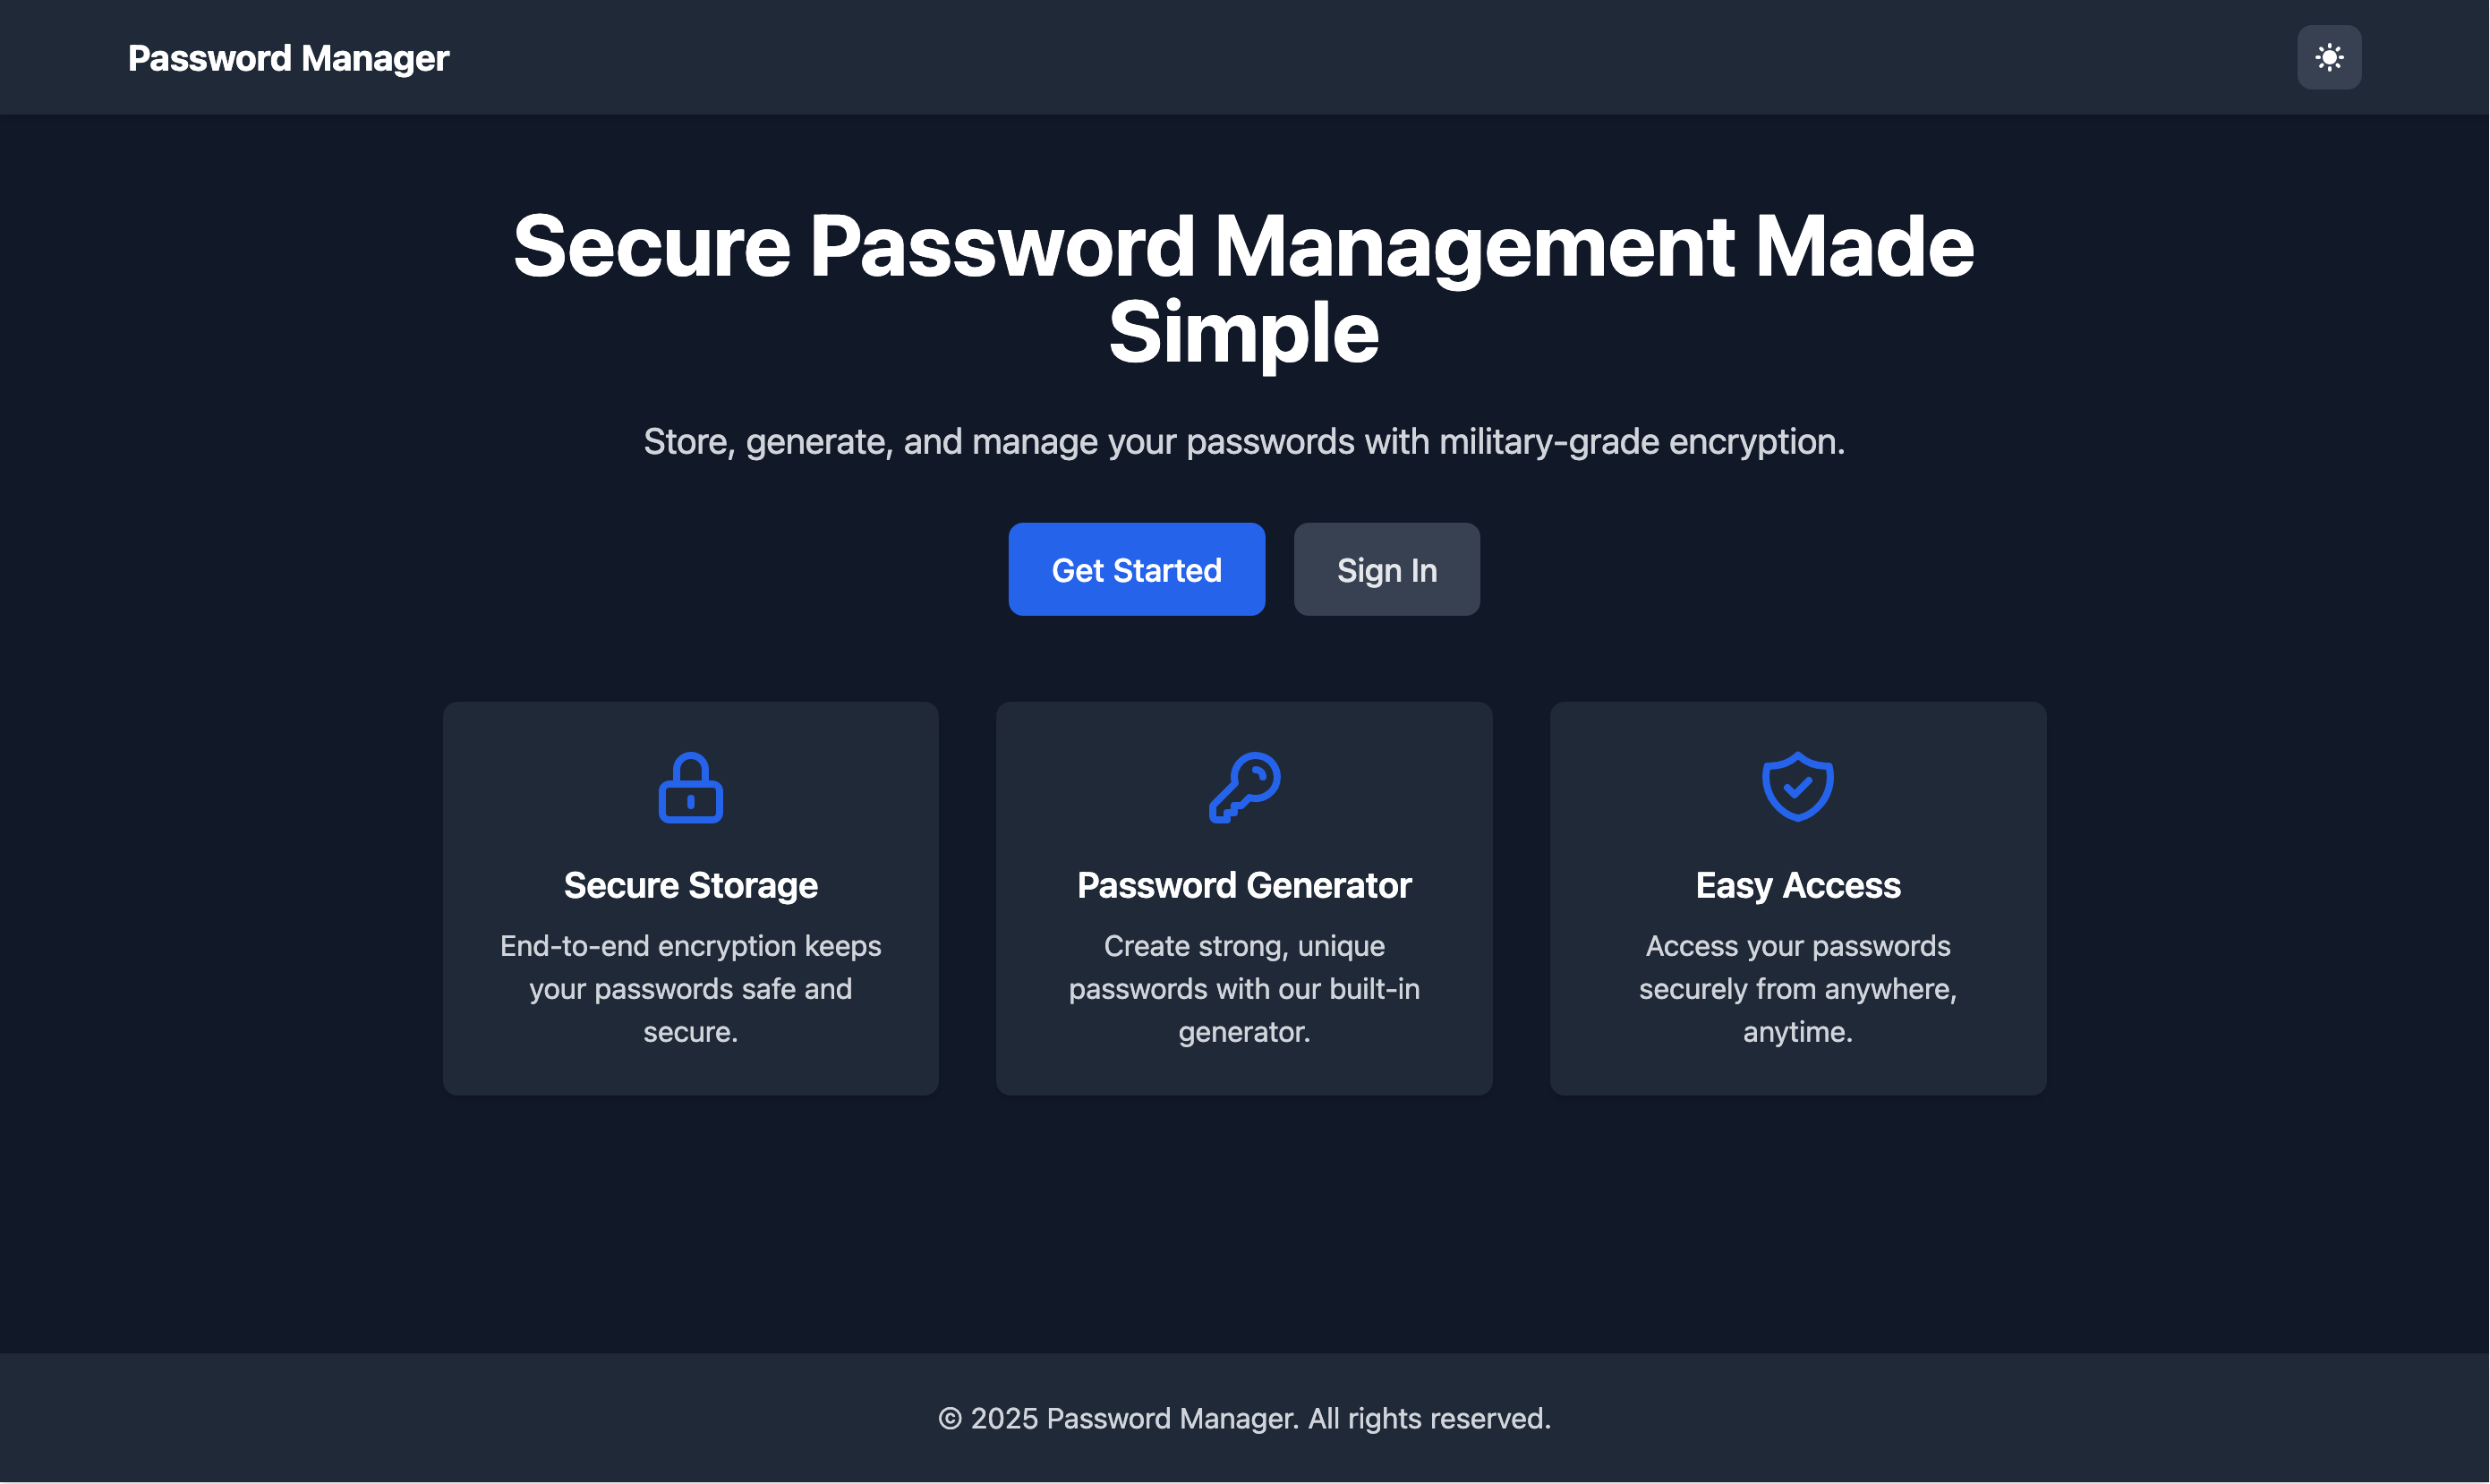Click the military-grade encryption subtitle text

(x=1244, y=442)
